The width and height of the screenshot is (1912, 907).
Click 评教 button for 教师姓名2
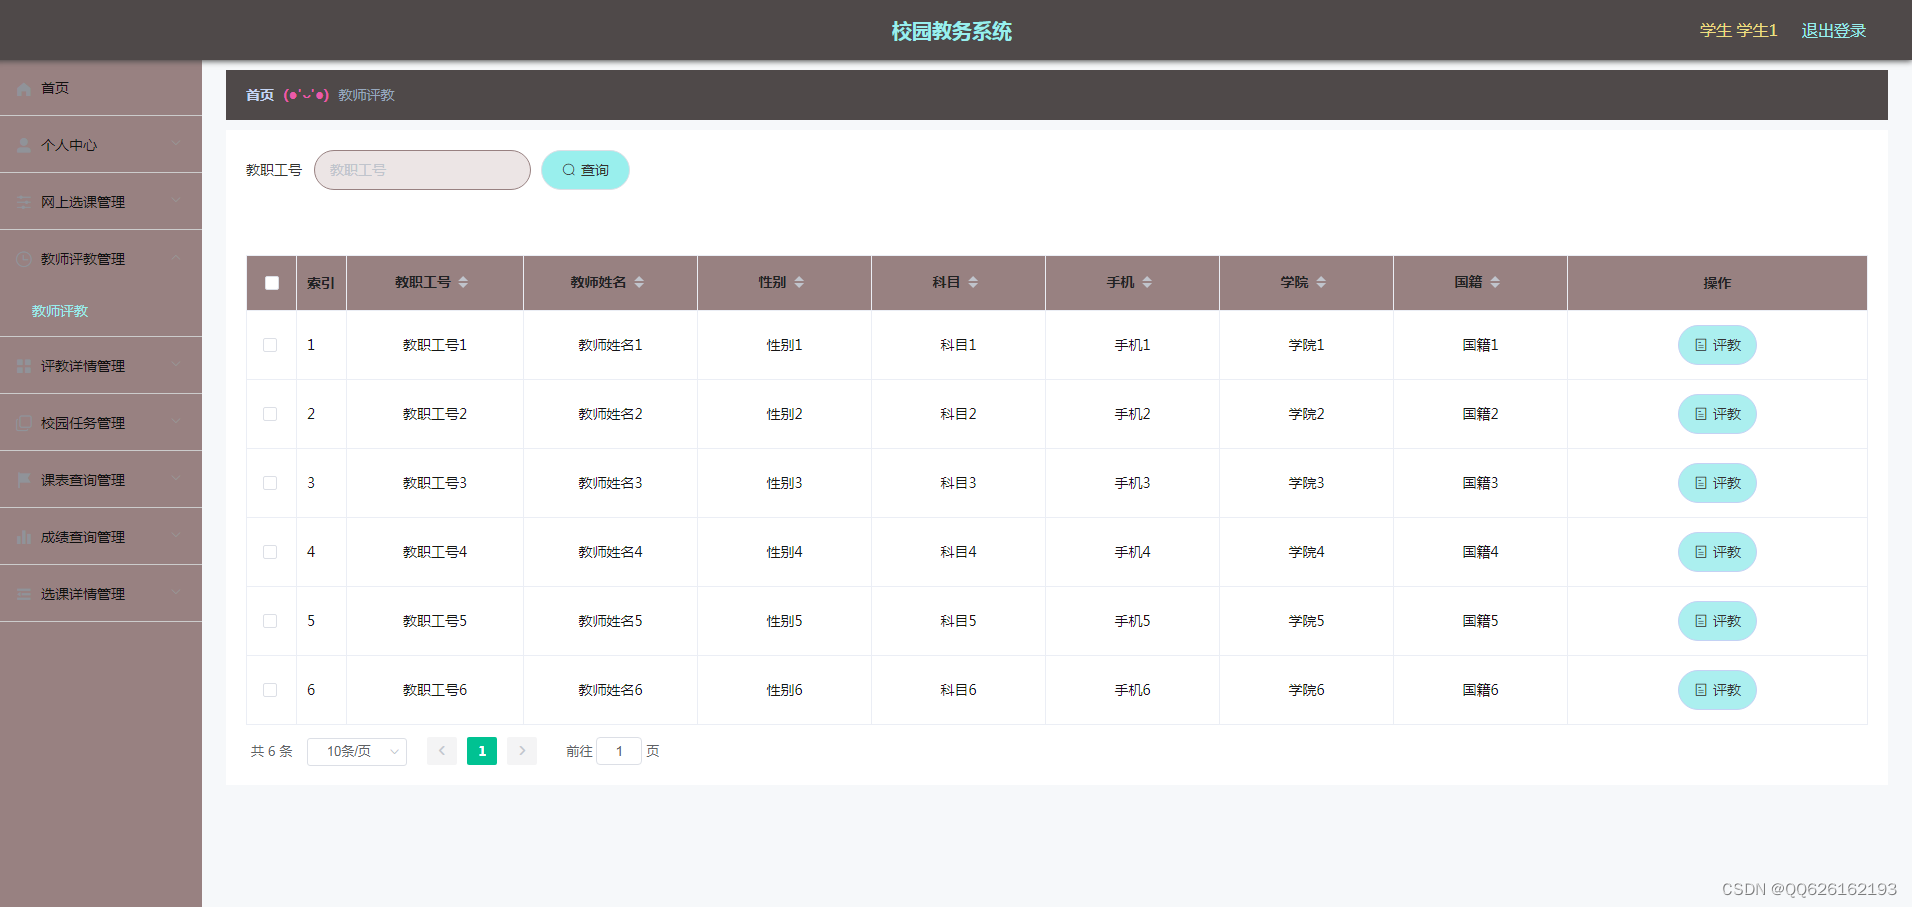[1717, 414]
